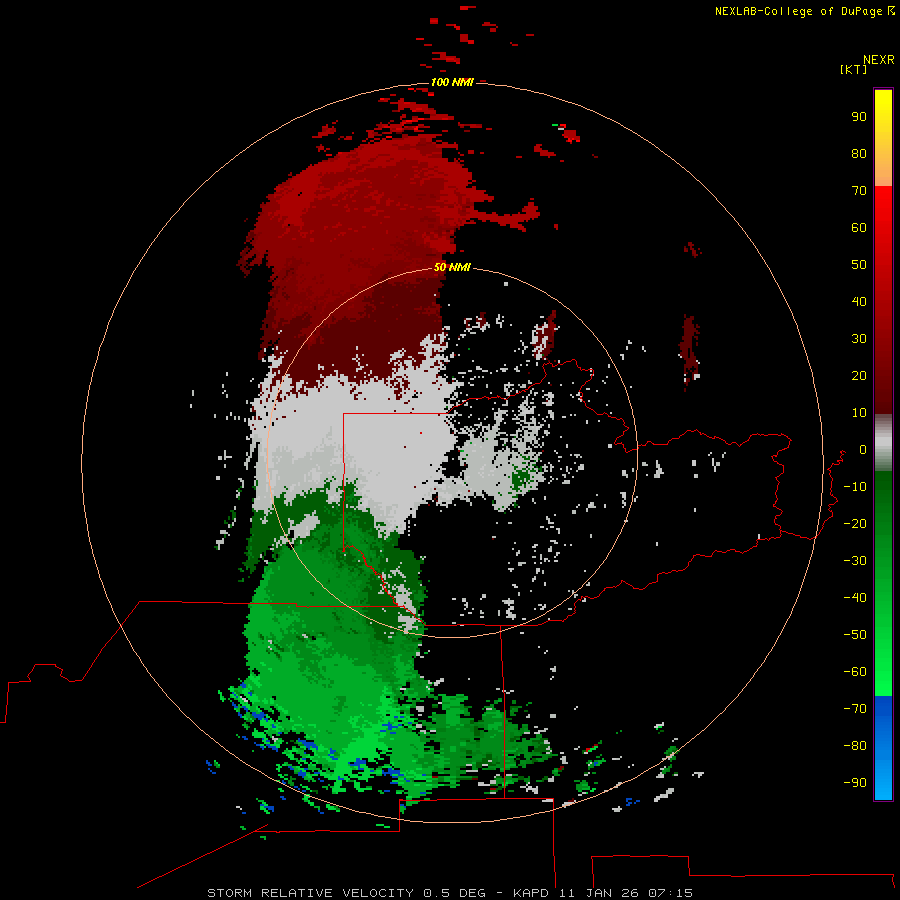Click the 'NEXR' label above the color scale
900x900 pixels.
coord(878,60)
